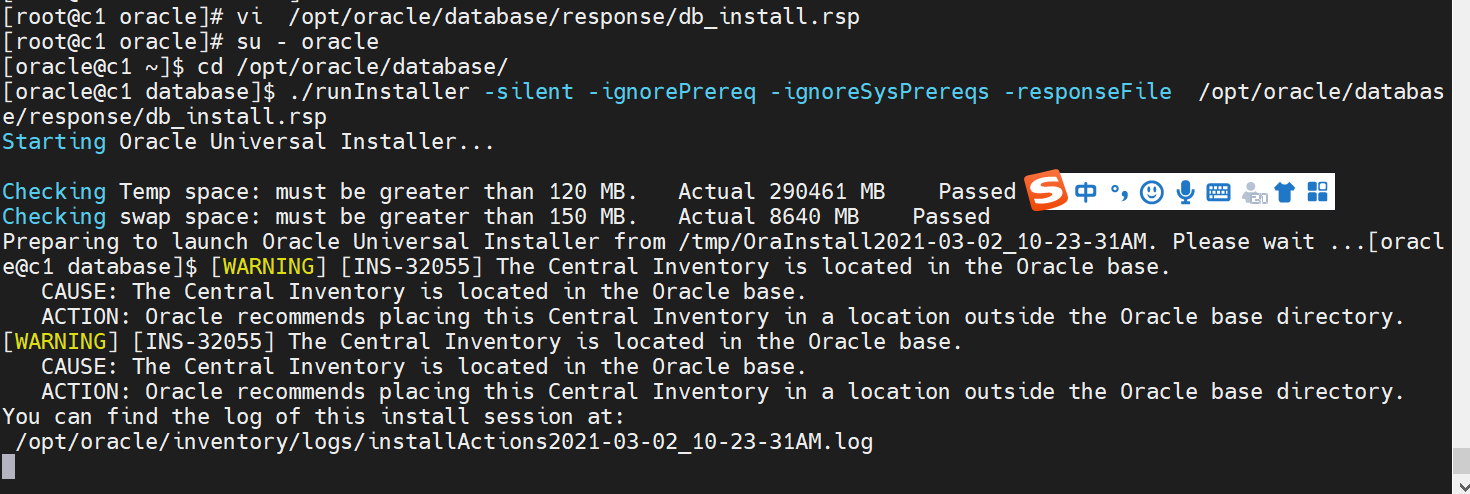Open the emoji smiley panel
Screen dimensions: 1470x494
coord(1152,192)
